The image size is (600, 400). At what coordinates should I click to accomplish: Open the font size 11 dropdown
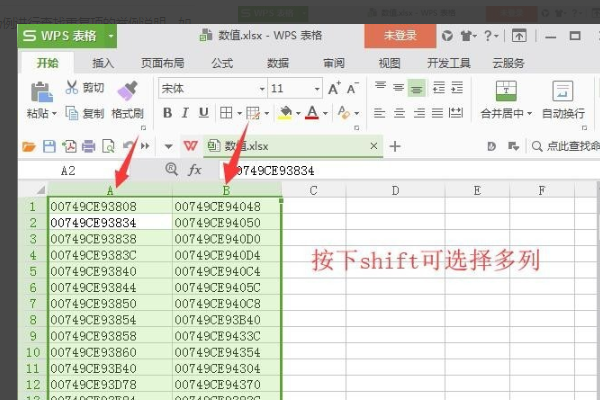click(x=317, y=89)
